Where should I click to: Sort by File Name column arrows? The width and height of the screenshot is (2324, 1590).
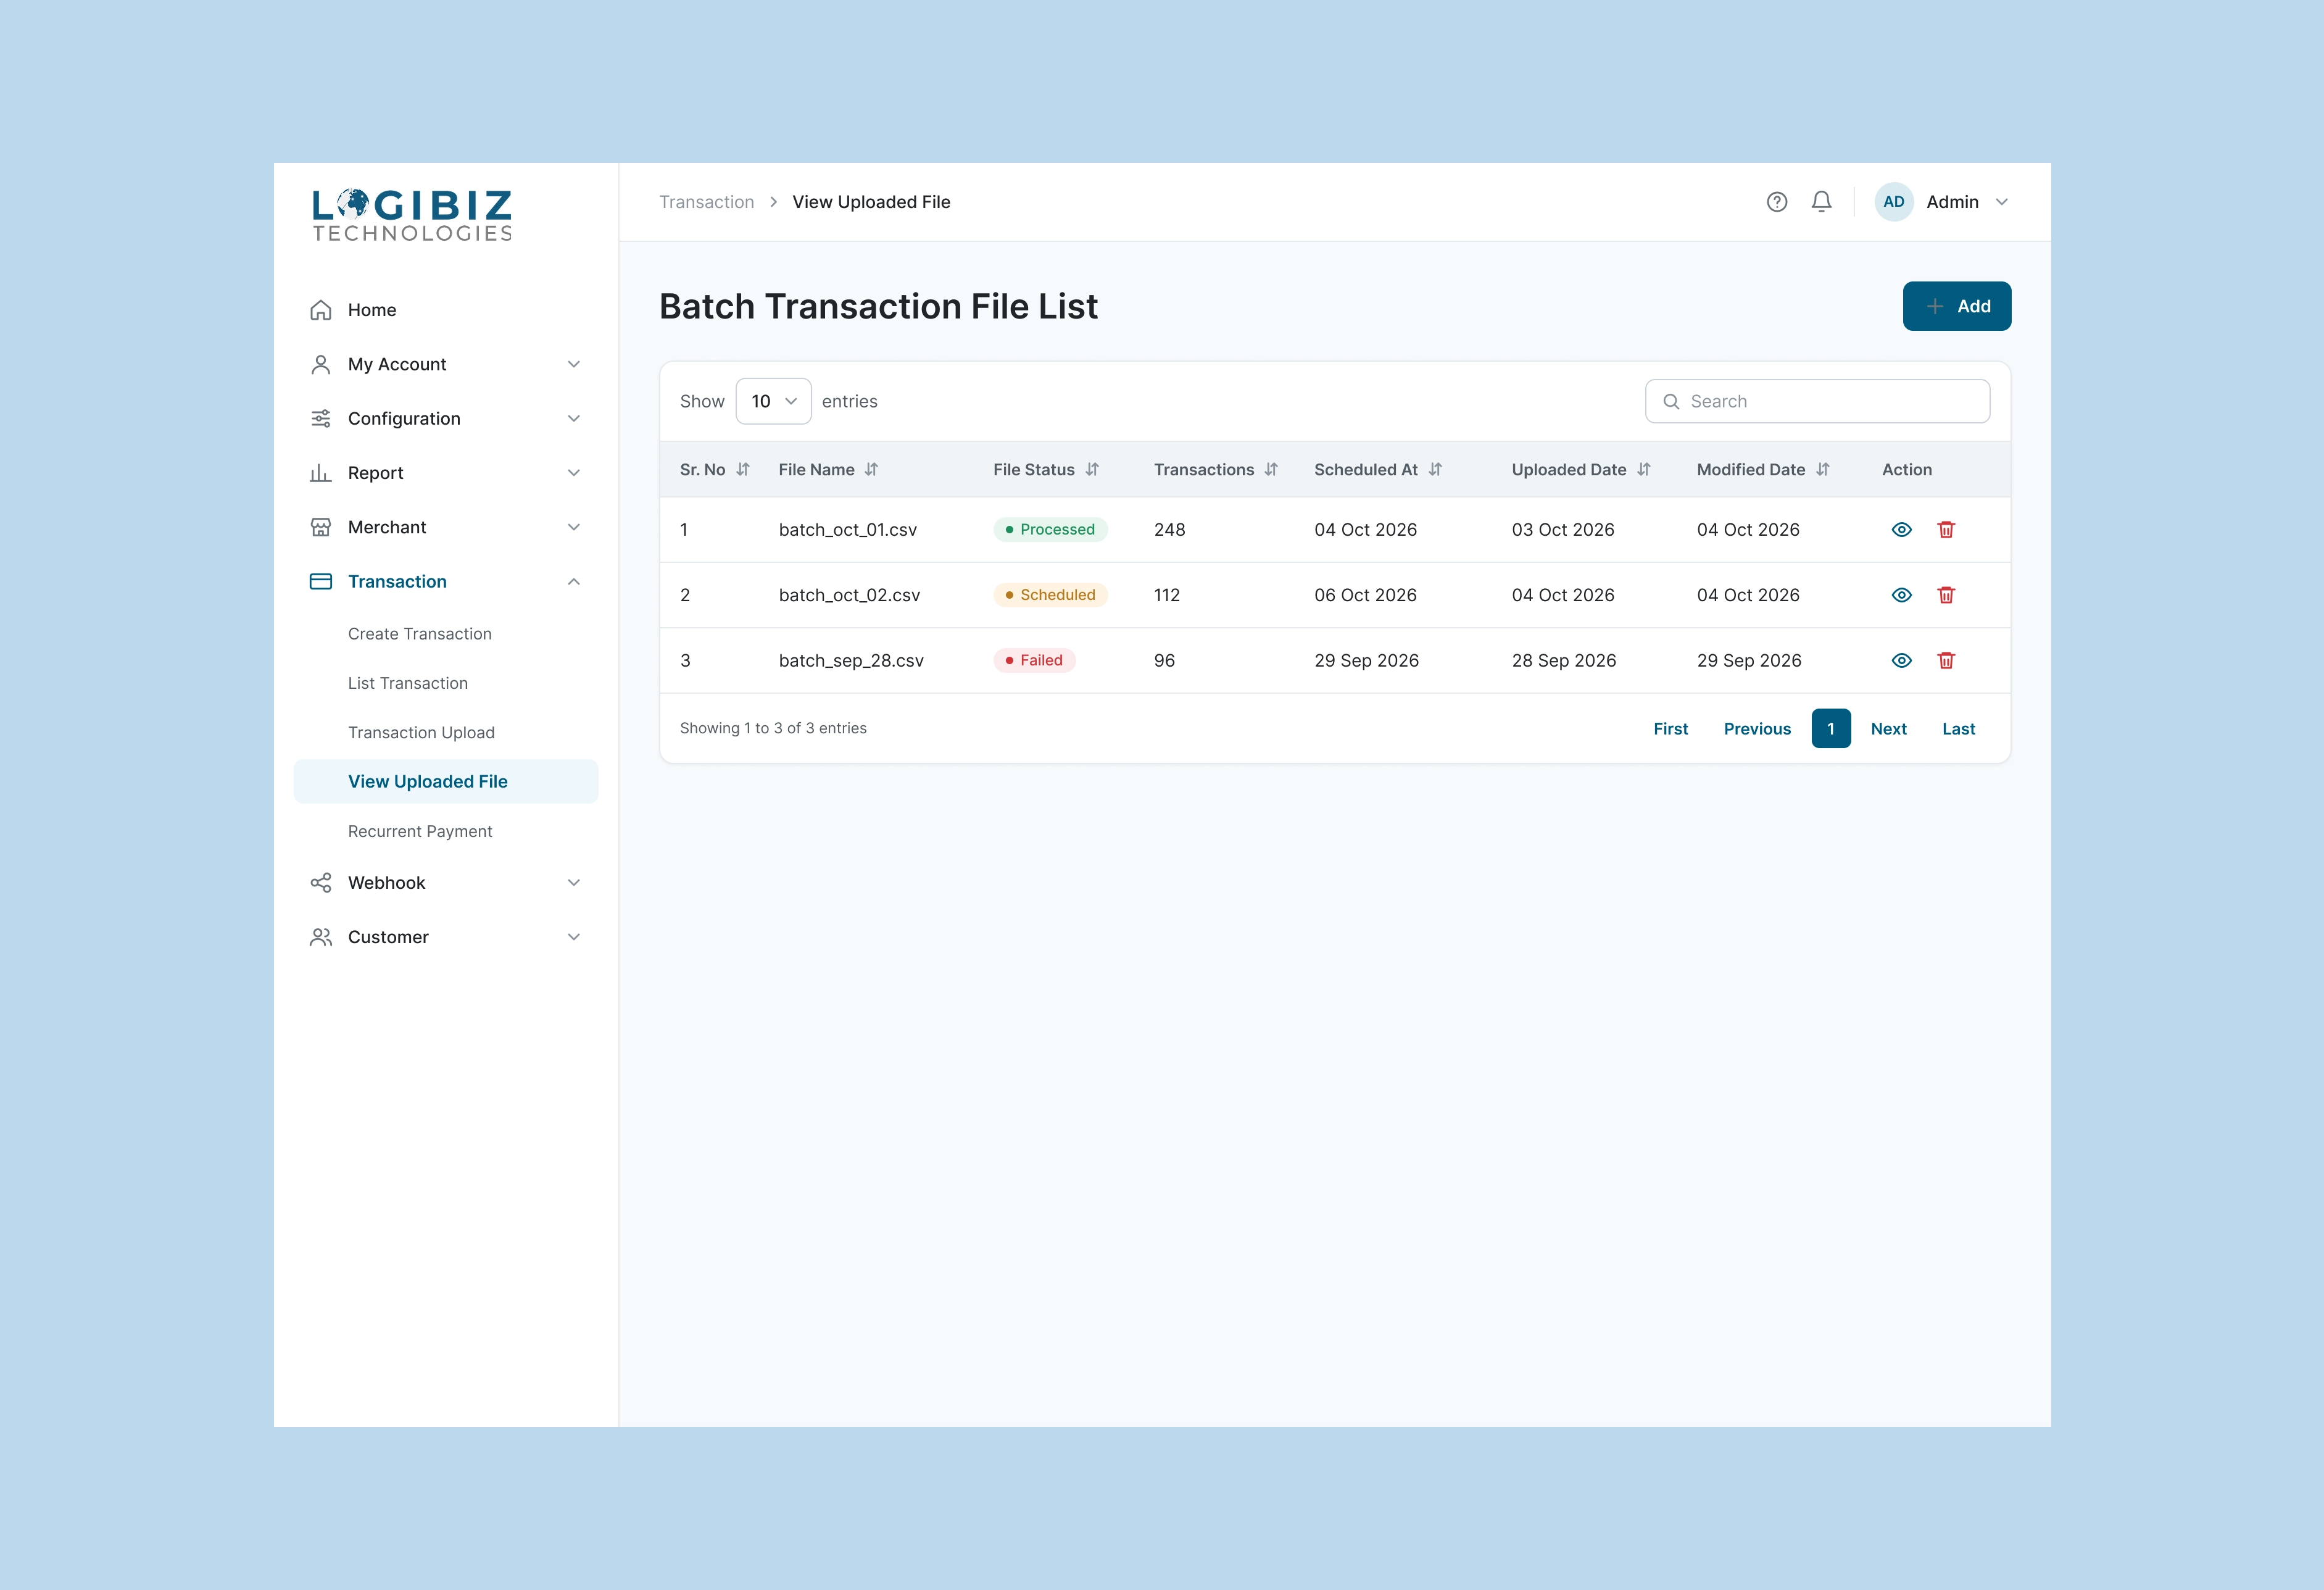point(871,470)
